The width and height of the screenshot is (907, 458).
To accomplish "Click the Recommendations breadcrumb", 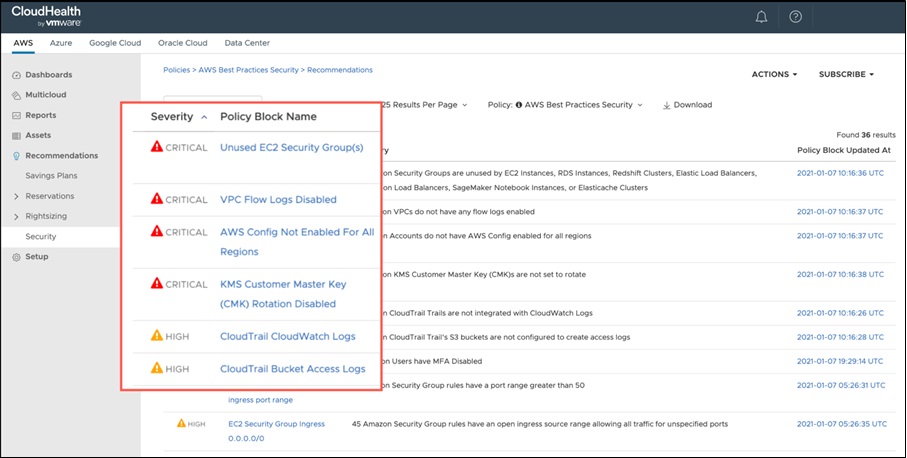I will pyautogui.click(x=340, y=70).
